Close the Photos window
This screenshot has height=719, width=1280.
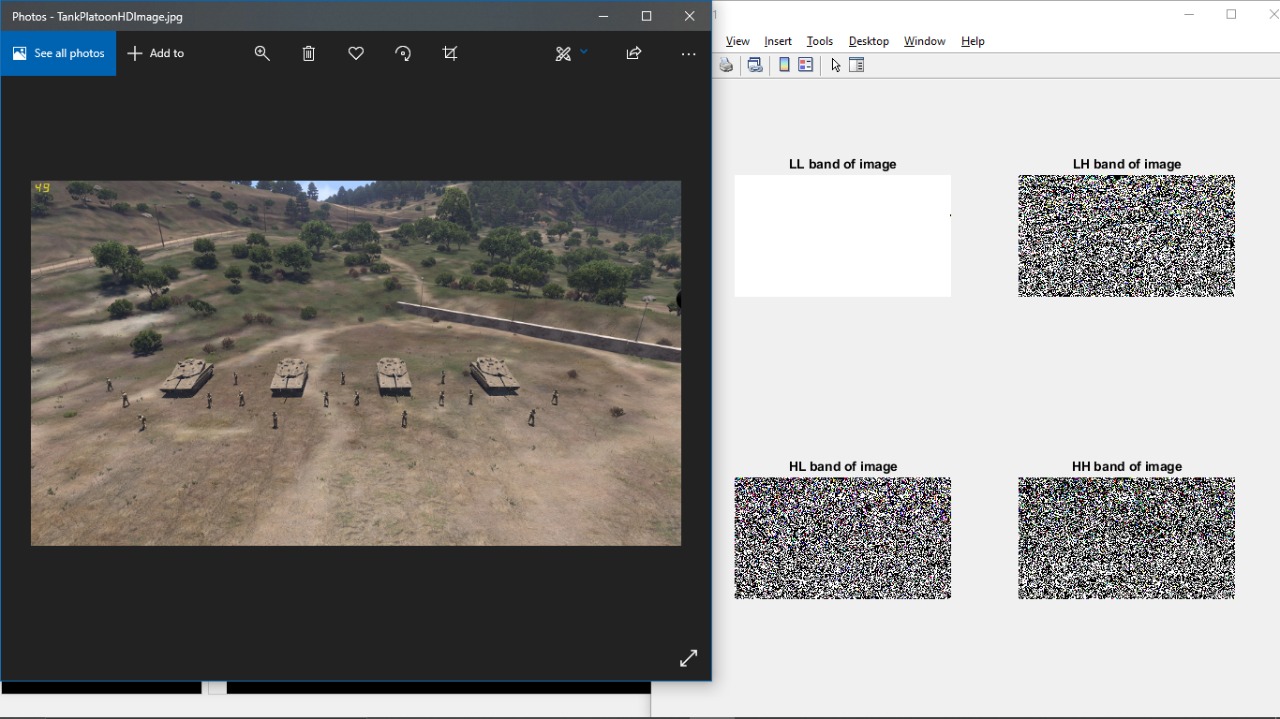click(689, 16)
